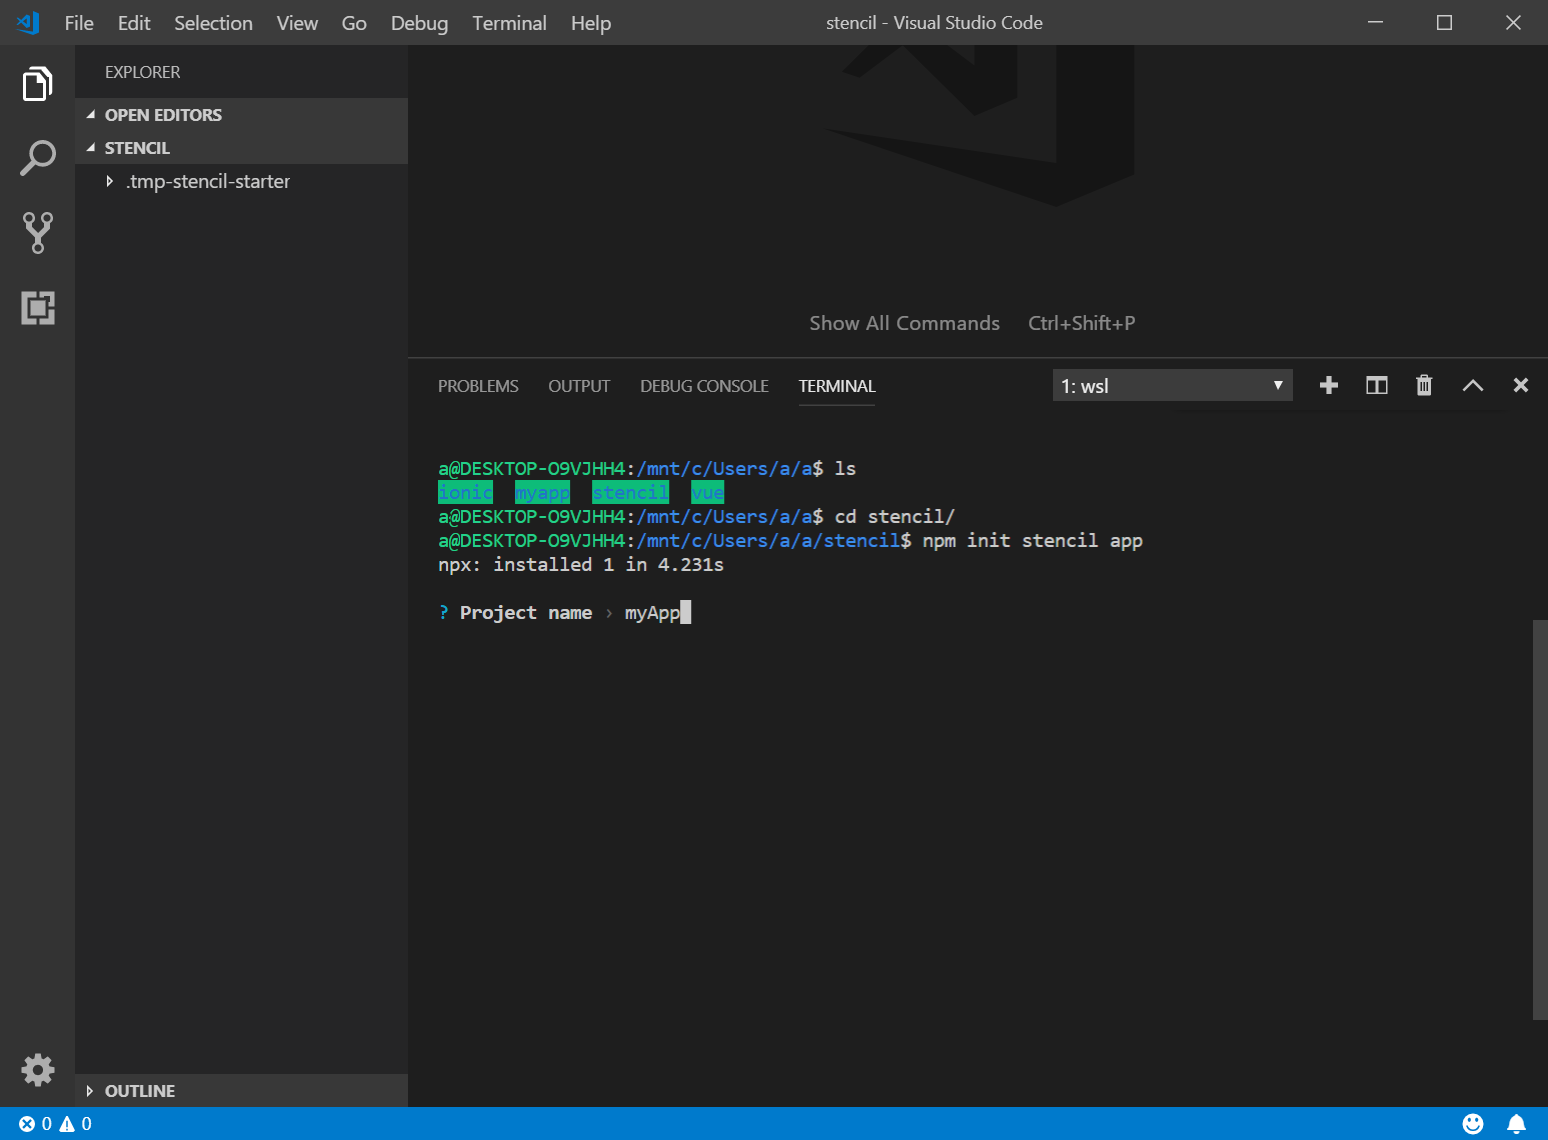1548x1140 pixels.
Task: Split the terminal pane
Action: coord(1376,386)
